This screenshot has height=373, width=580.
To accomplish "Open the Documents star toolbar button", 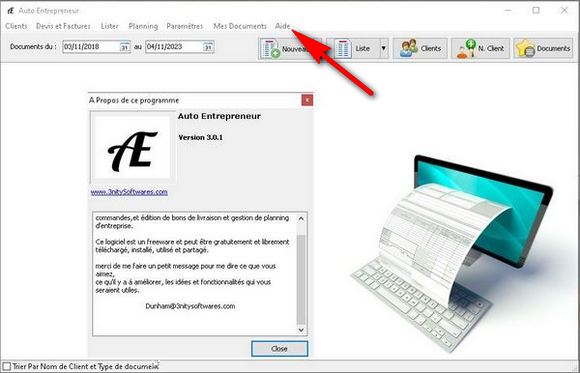I will click(x=543, y=48).
